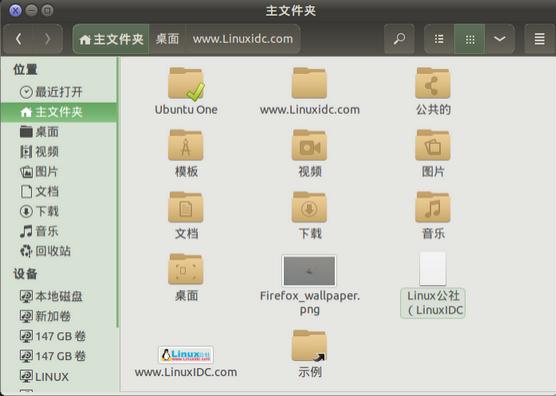
Task: Select the Ubuntu One folder icon
Action: coord(186,83)
